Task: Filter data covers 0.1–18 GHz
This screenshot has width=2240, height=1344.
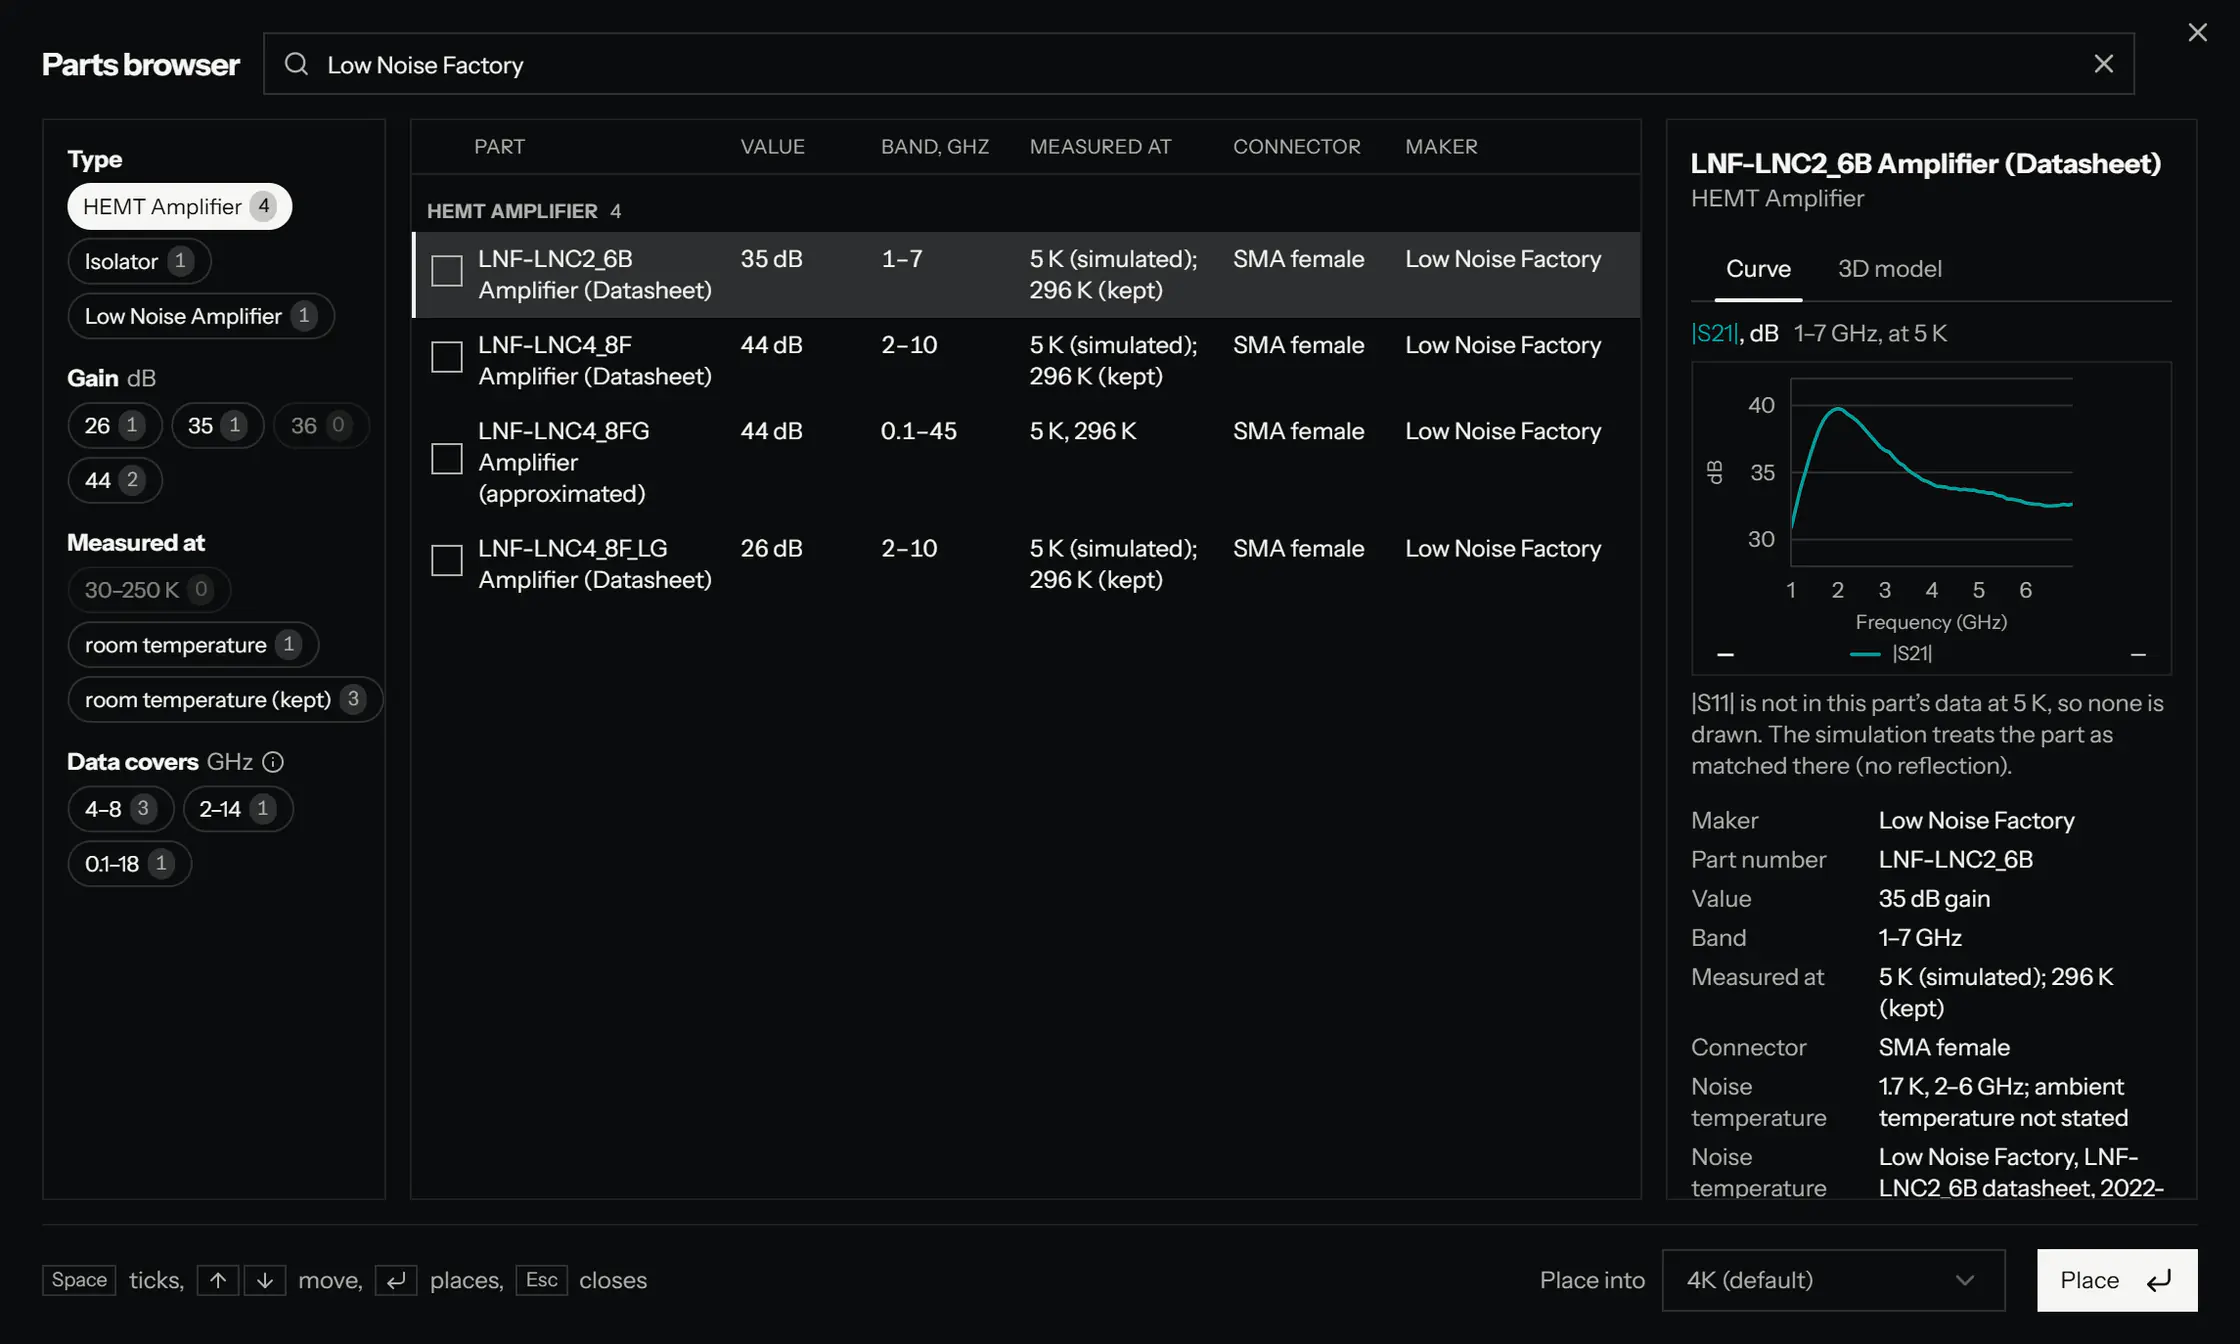Action: (x=129, y=863)
